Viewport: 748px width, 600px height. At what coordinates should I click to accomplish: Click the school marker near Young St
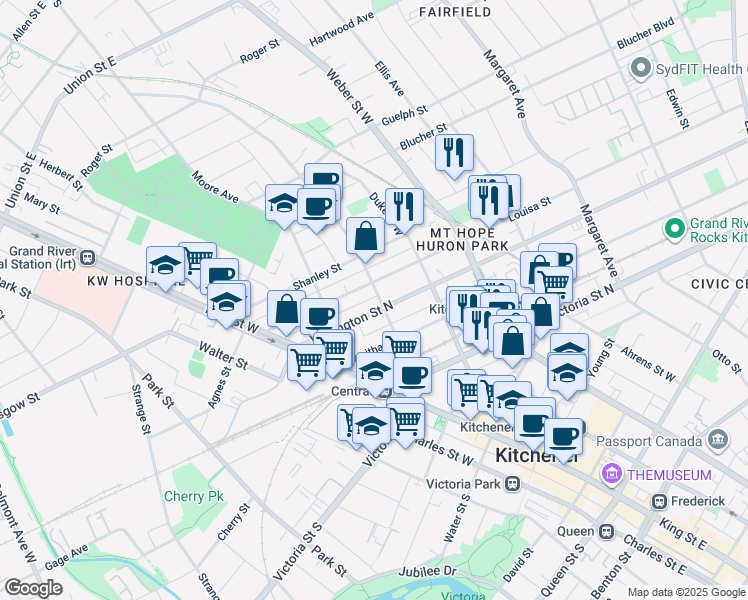(567, 372)
